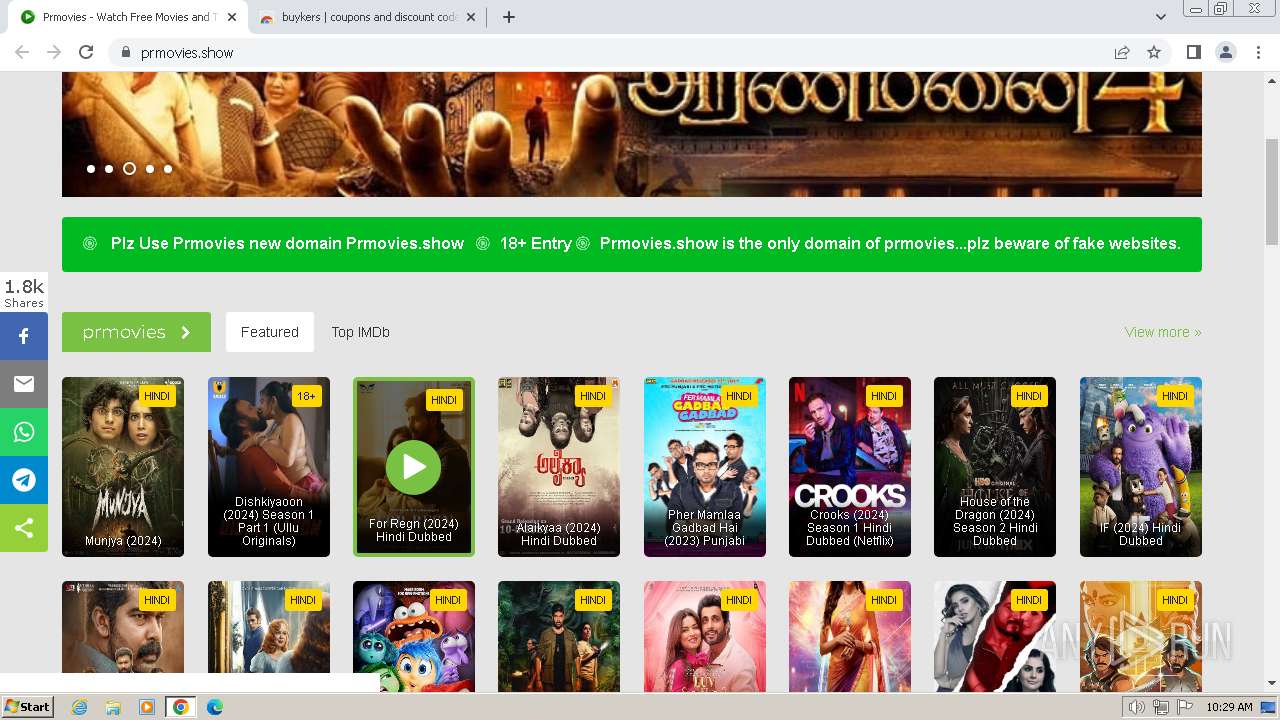The height and width of the screenshot is (720, 1280).
Task: Click the green prmovies section button
Action: click(136, 332)
